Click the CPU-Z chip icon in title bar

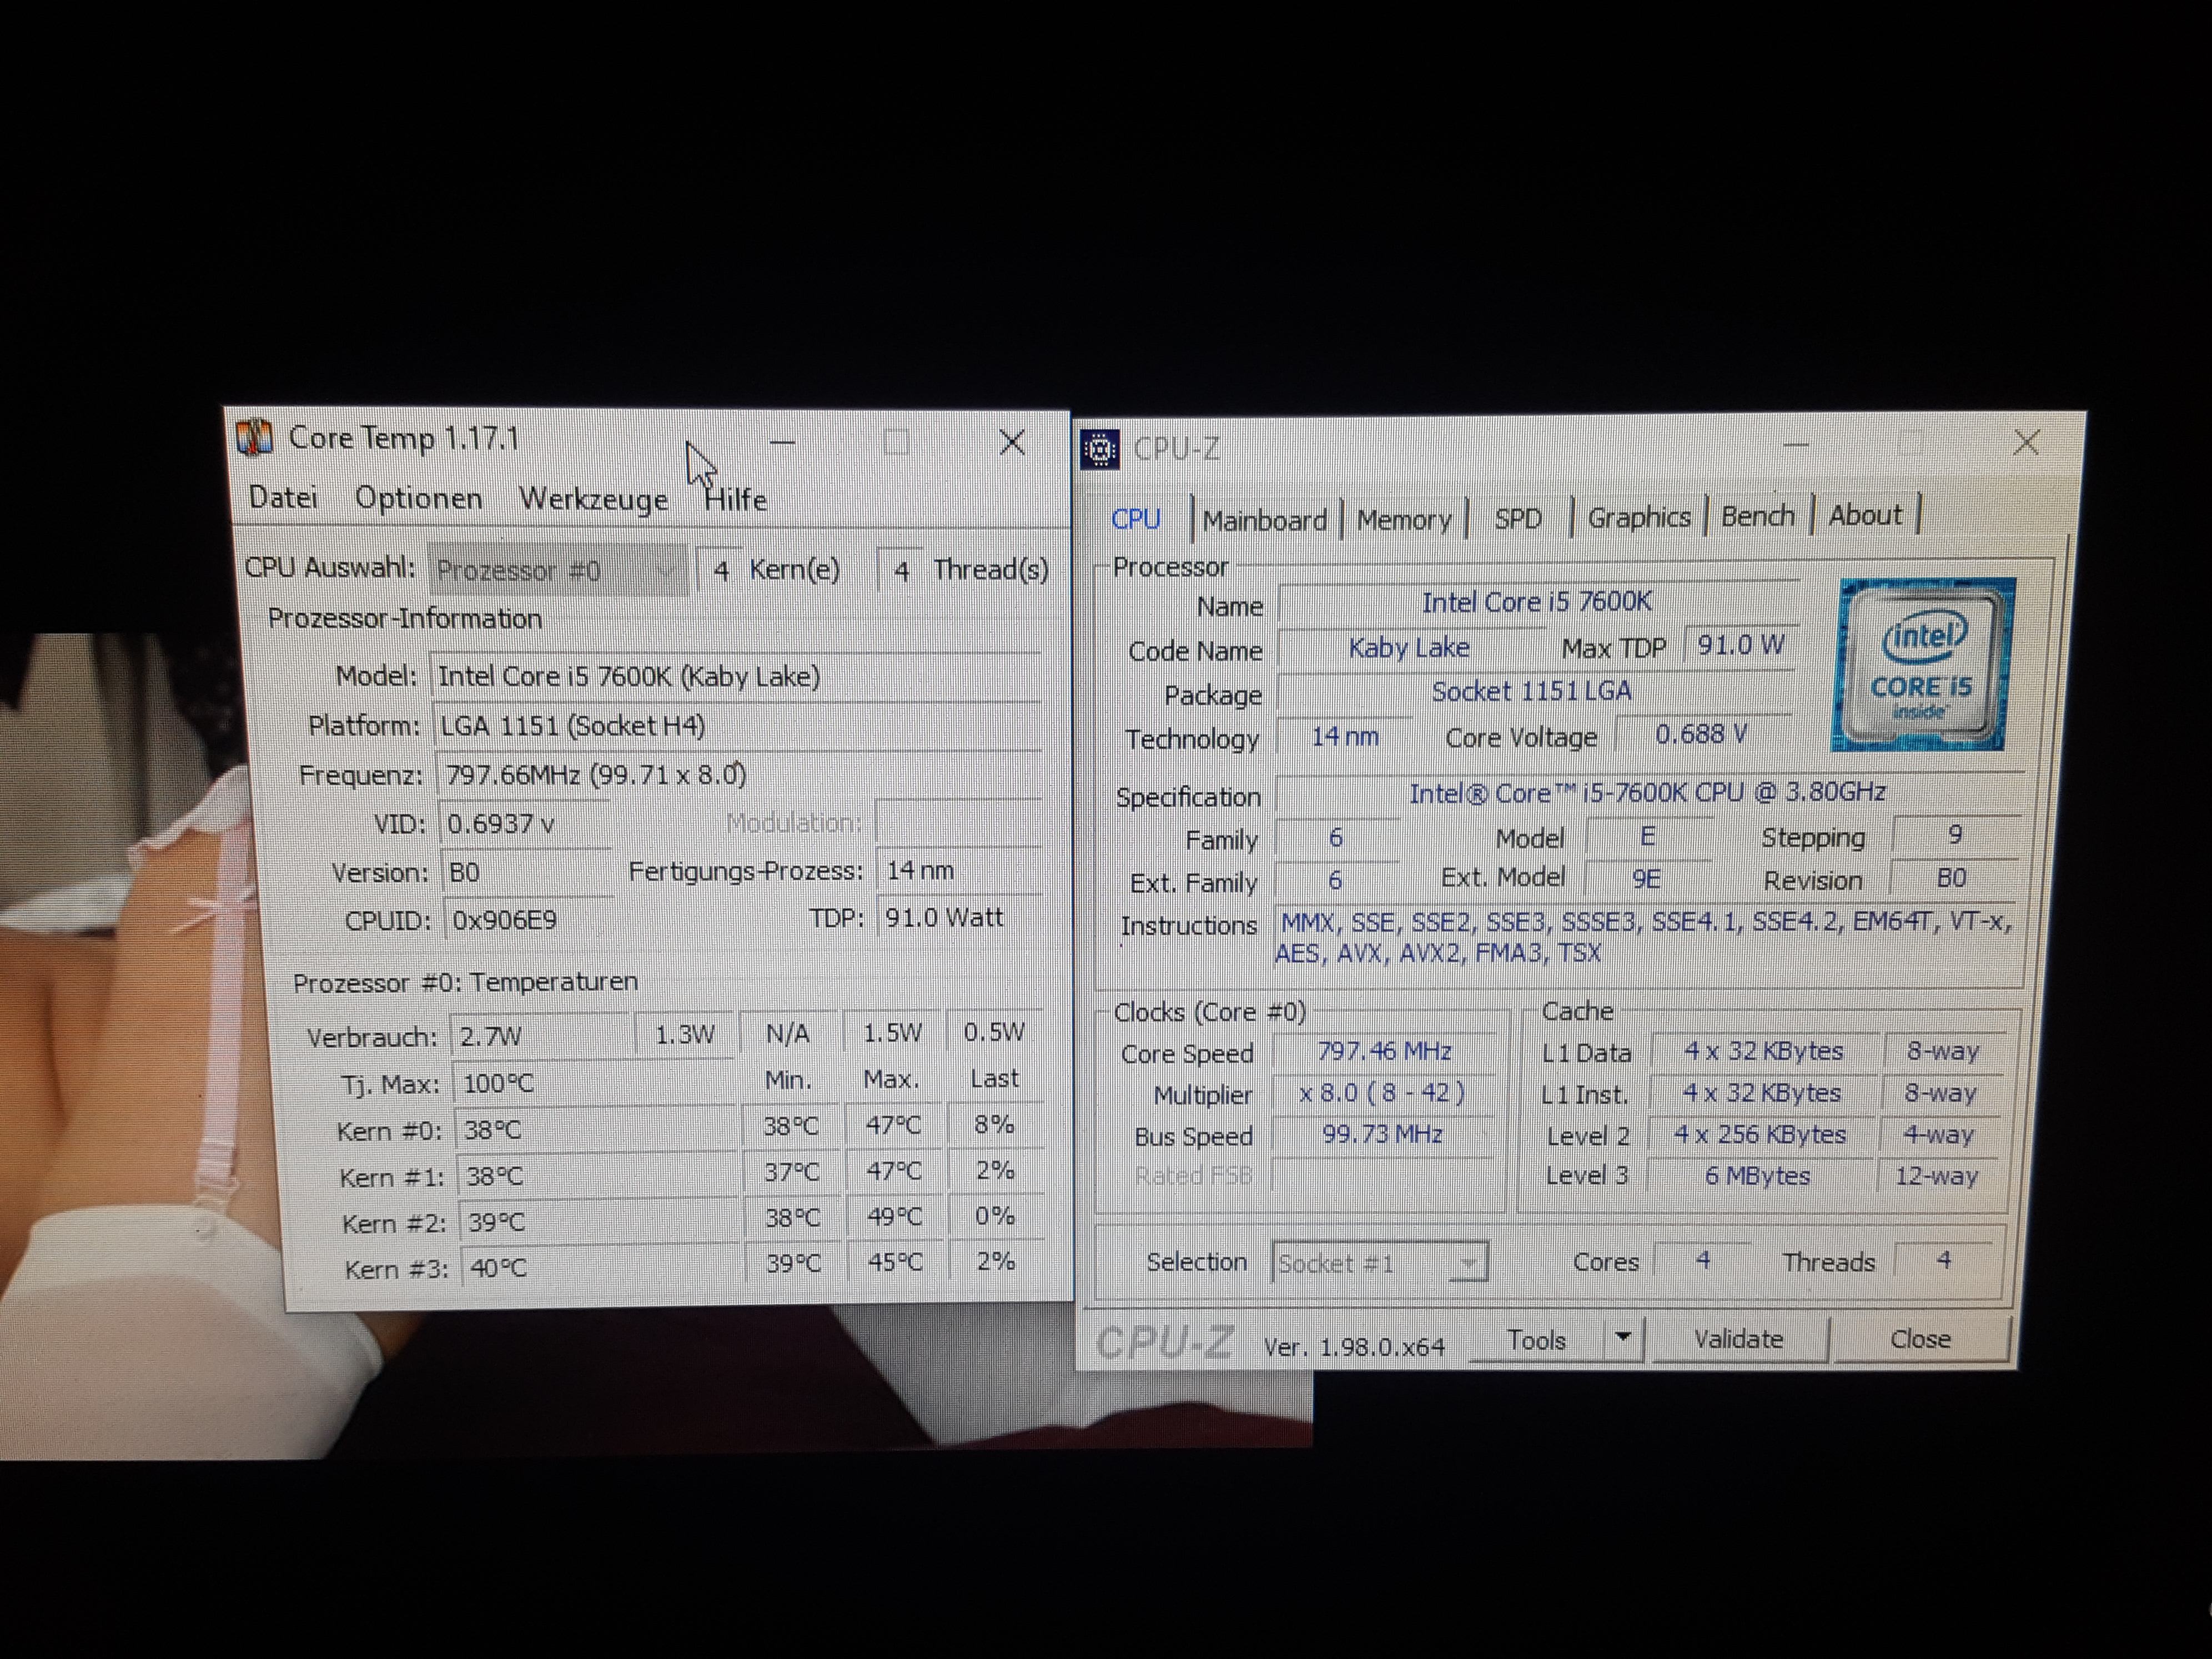pyautogui.click(x=1100, y=450)
